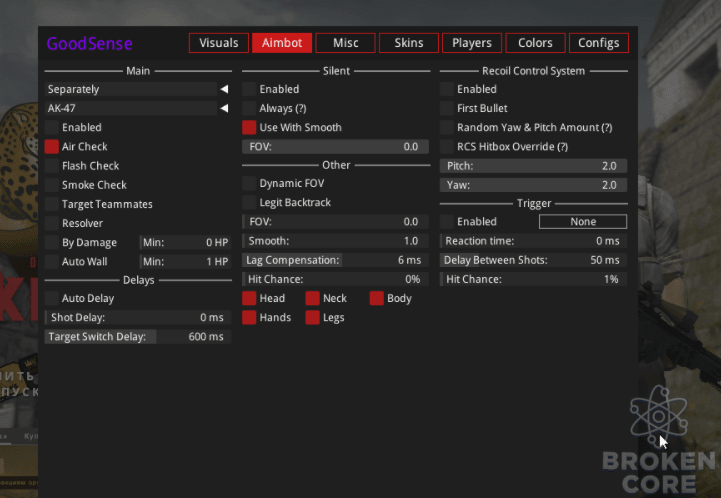
Task: Click the GoodSense logo title
Action: [90, 44]
